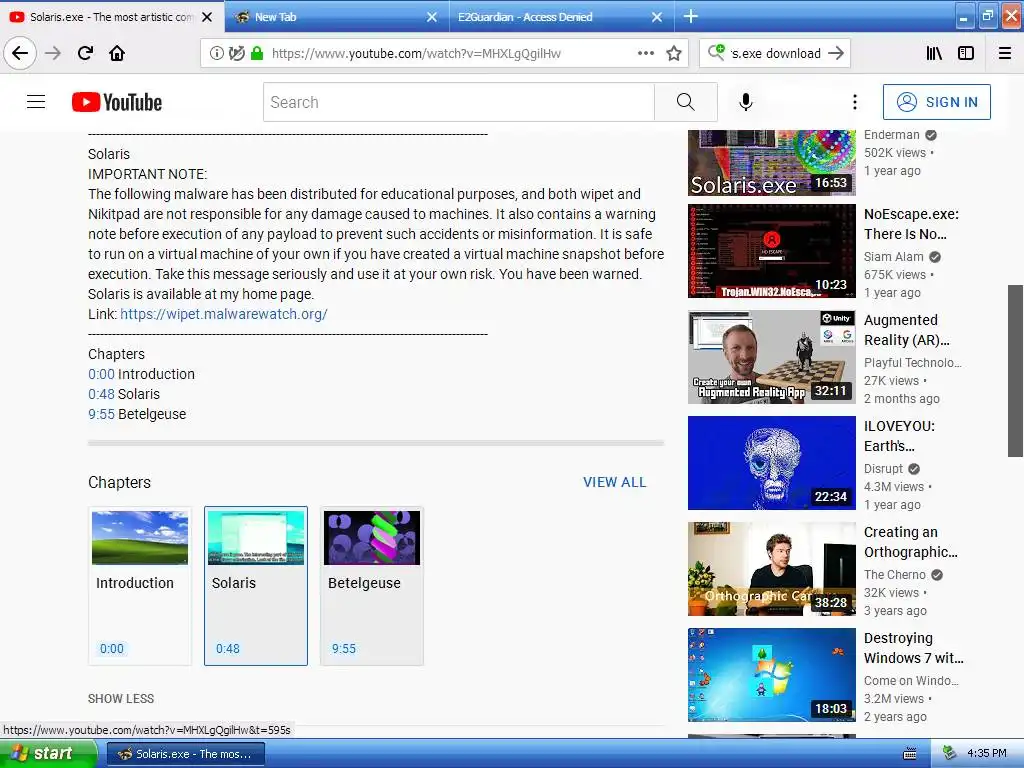The width and height of the screenshot is (1024, 768).
Task: Open page actions three-dot menu in URL bar
Action: [x=645, y=54]
